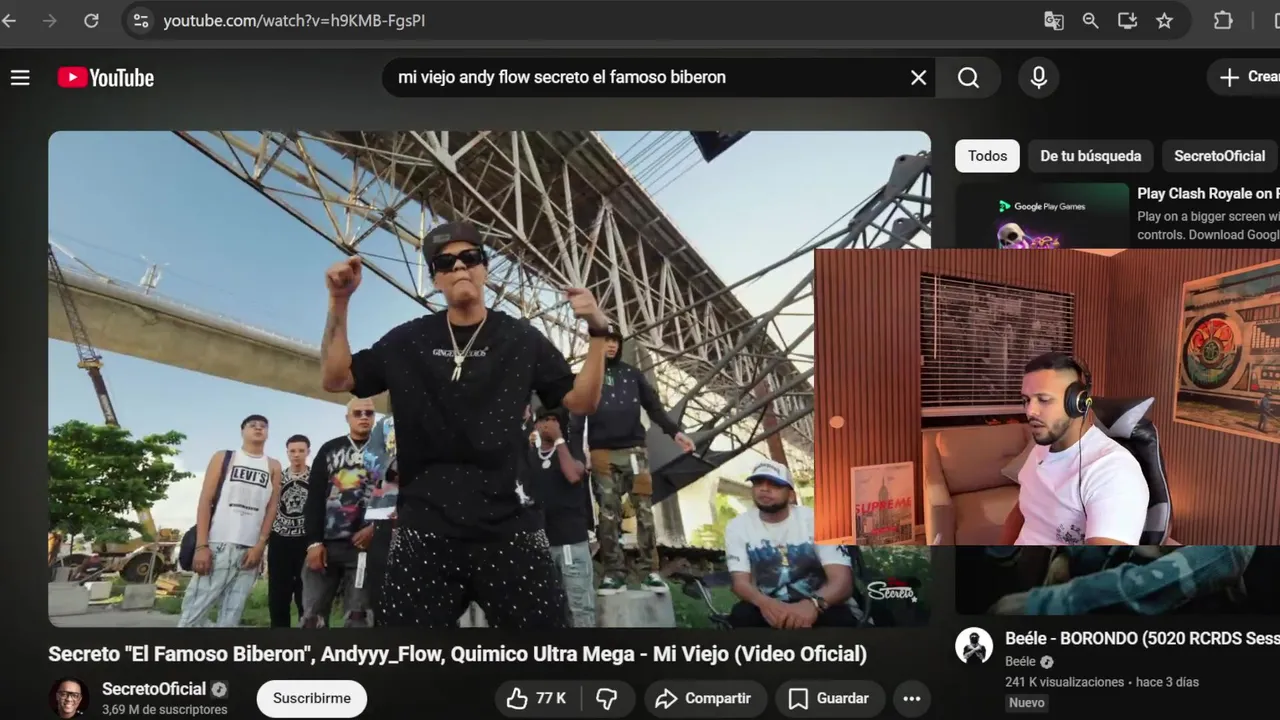The width and height of the screenshot is (1280, 720).
Task: Like the video with thumbs up
Action: coord(537,698)
